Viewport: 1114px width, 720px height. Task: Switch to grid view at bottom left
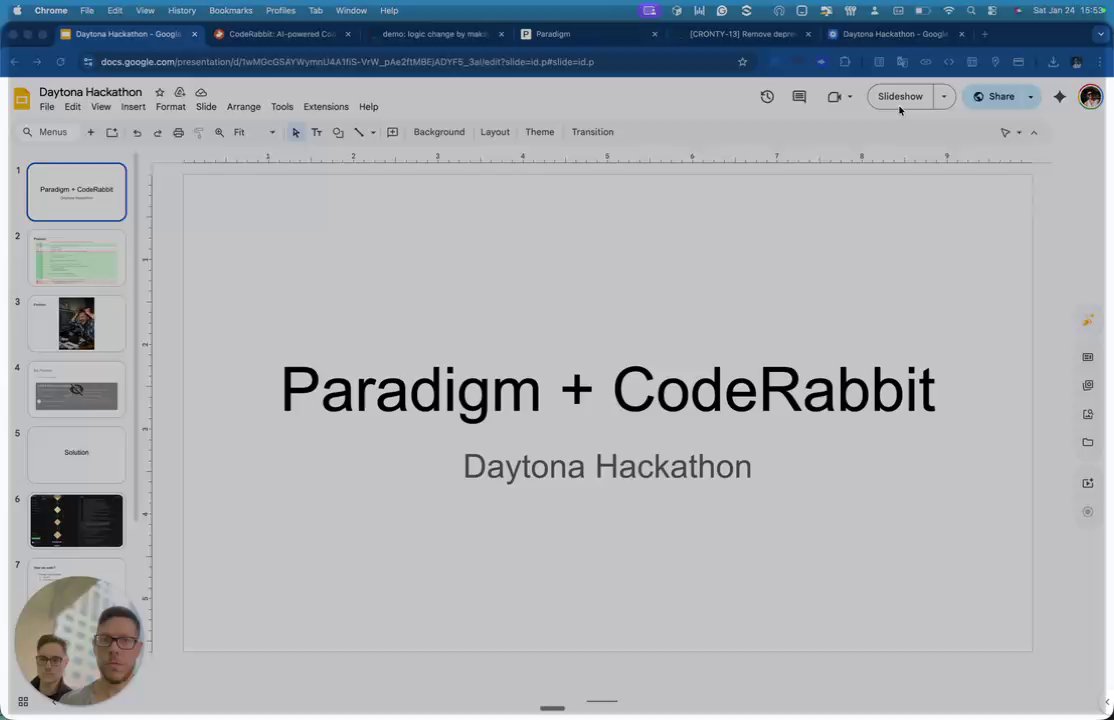pos(23,702)
